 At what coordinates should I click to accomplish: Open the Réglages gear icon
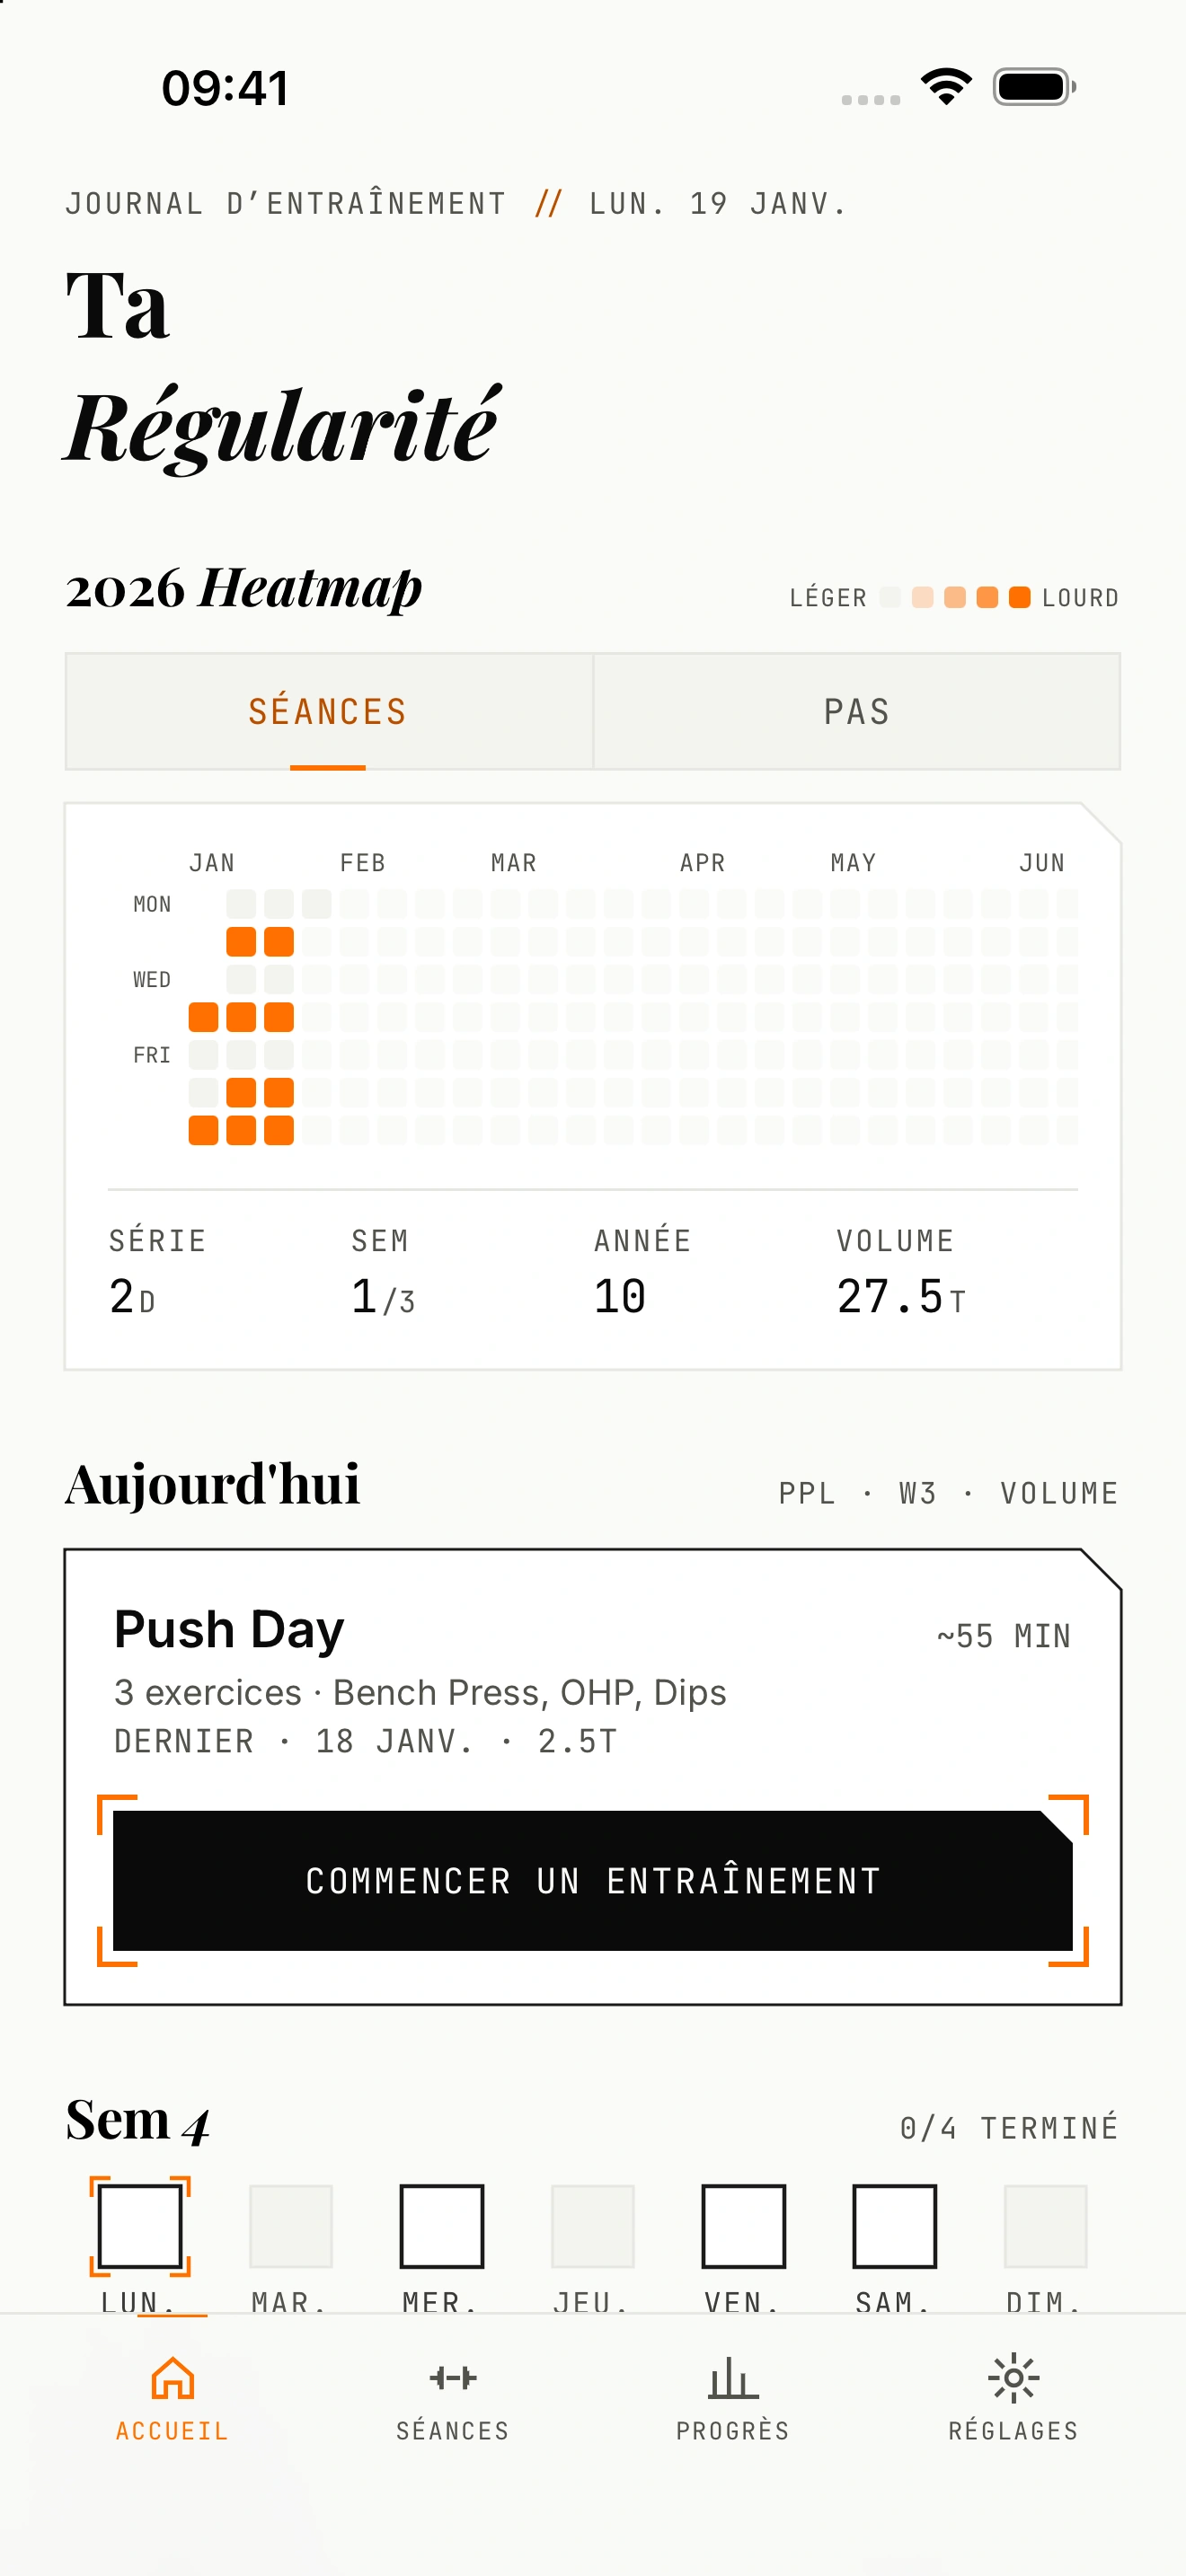[1013, 2378]
